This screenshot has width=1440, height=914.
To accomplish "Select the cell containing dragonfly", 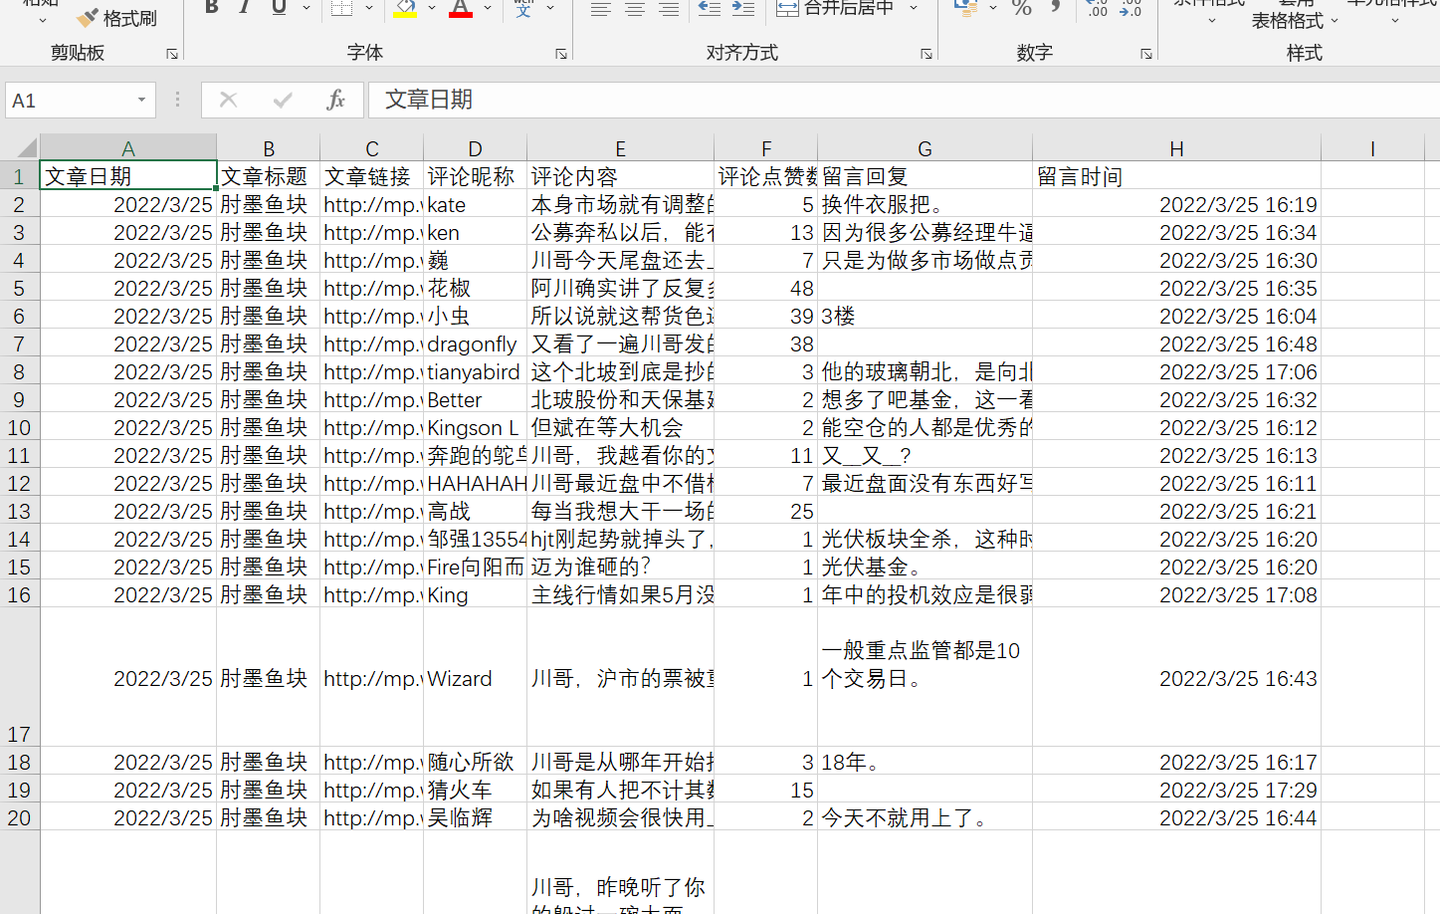I will pos(475,344).
